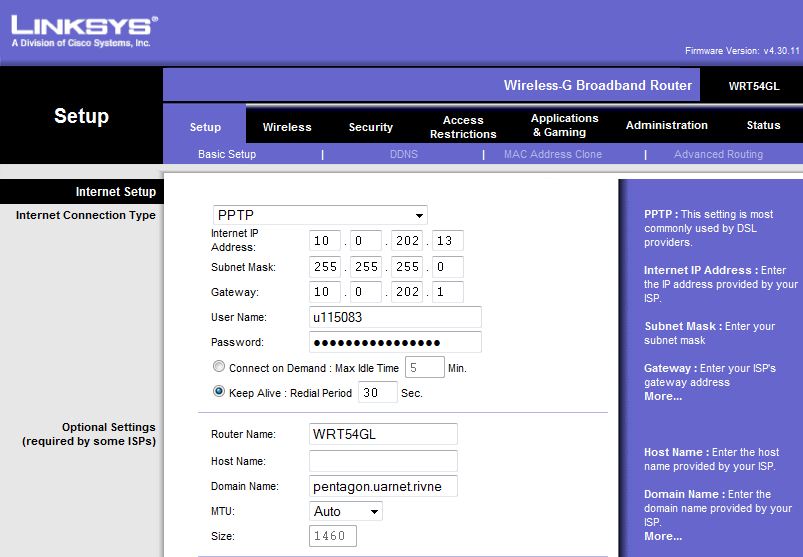The height and width of the screenshot is (557, 803).
Task: Click the Wireless-G Broadband Router title
Action: point(598,85)
